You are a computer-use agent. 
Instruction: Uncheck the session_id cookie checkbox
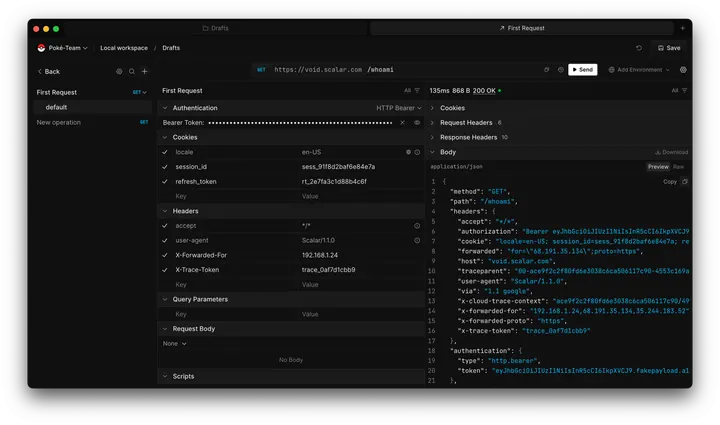click(x=165, y=167)
